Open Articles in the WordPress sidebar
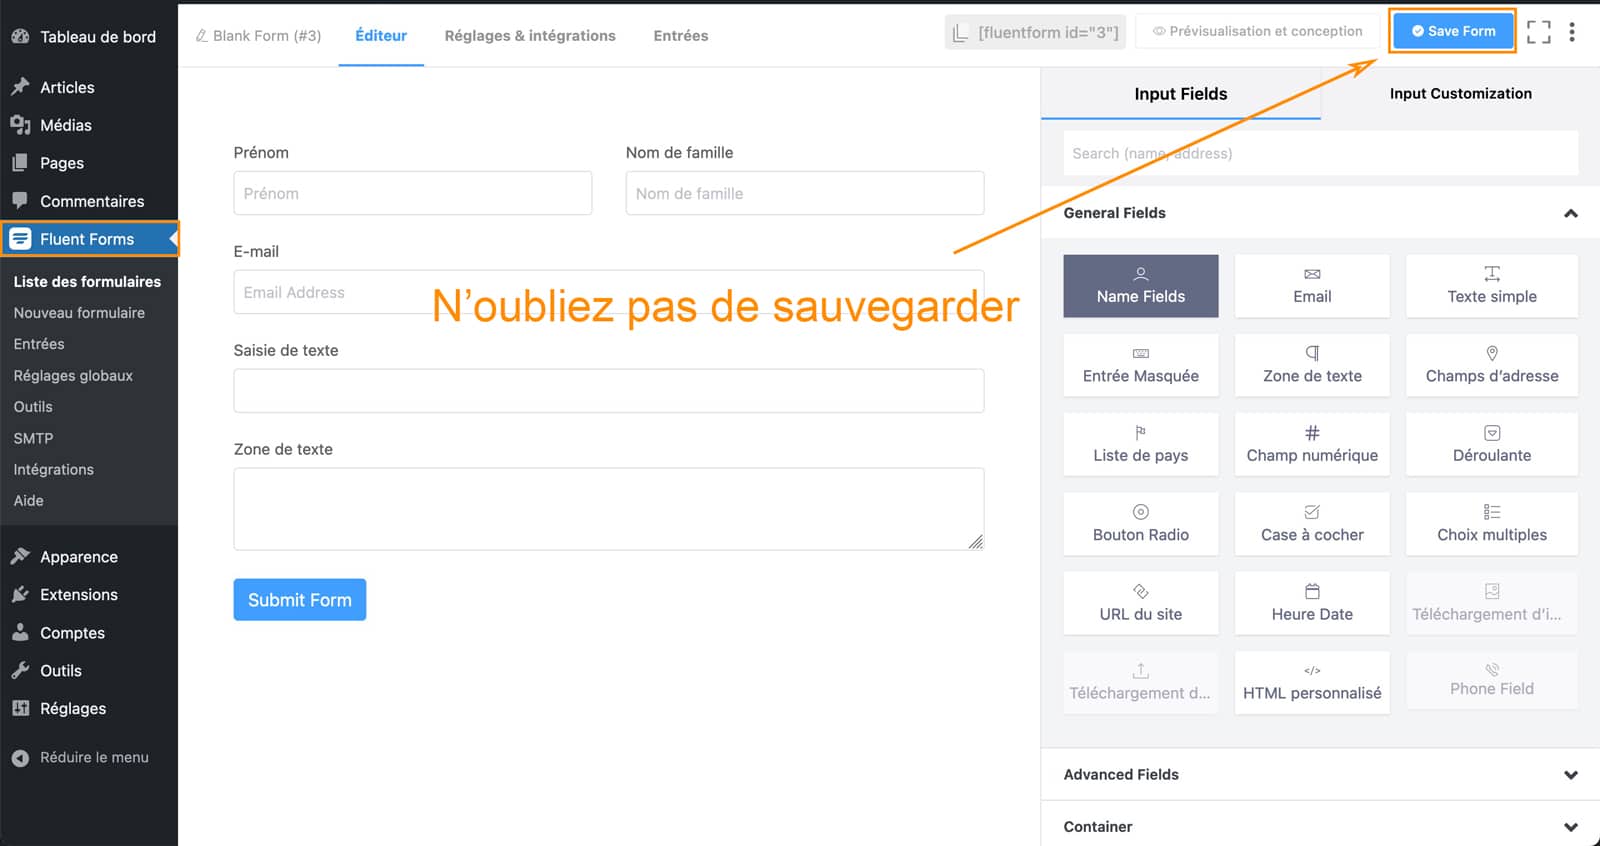 tap(88, 87)
